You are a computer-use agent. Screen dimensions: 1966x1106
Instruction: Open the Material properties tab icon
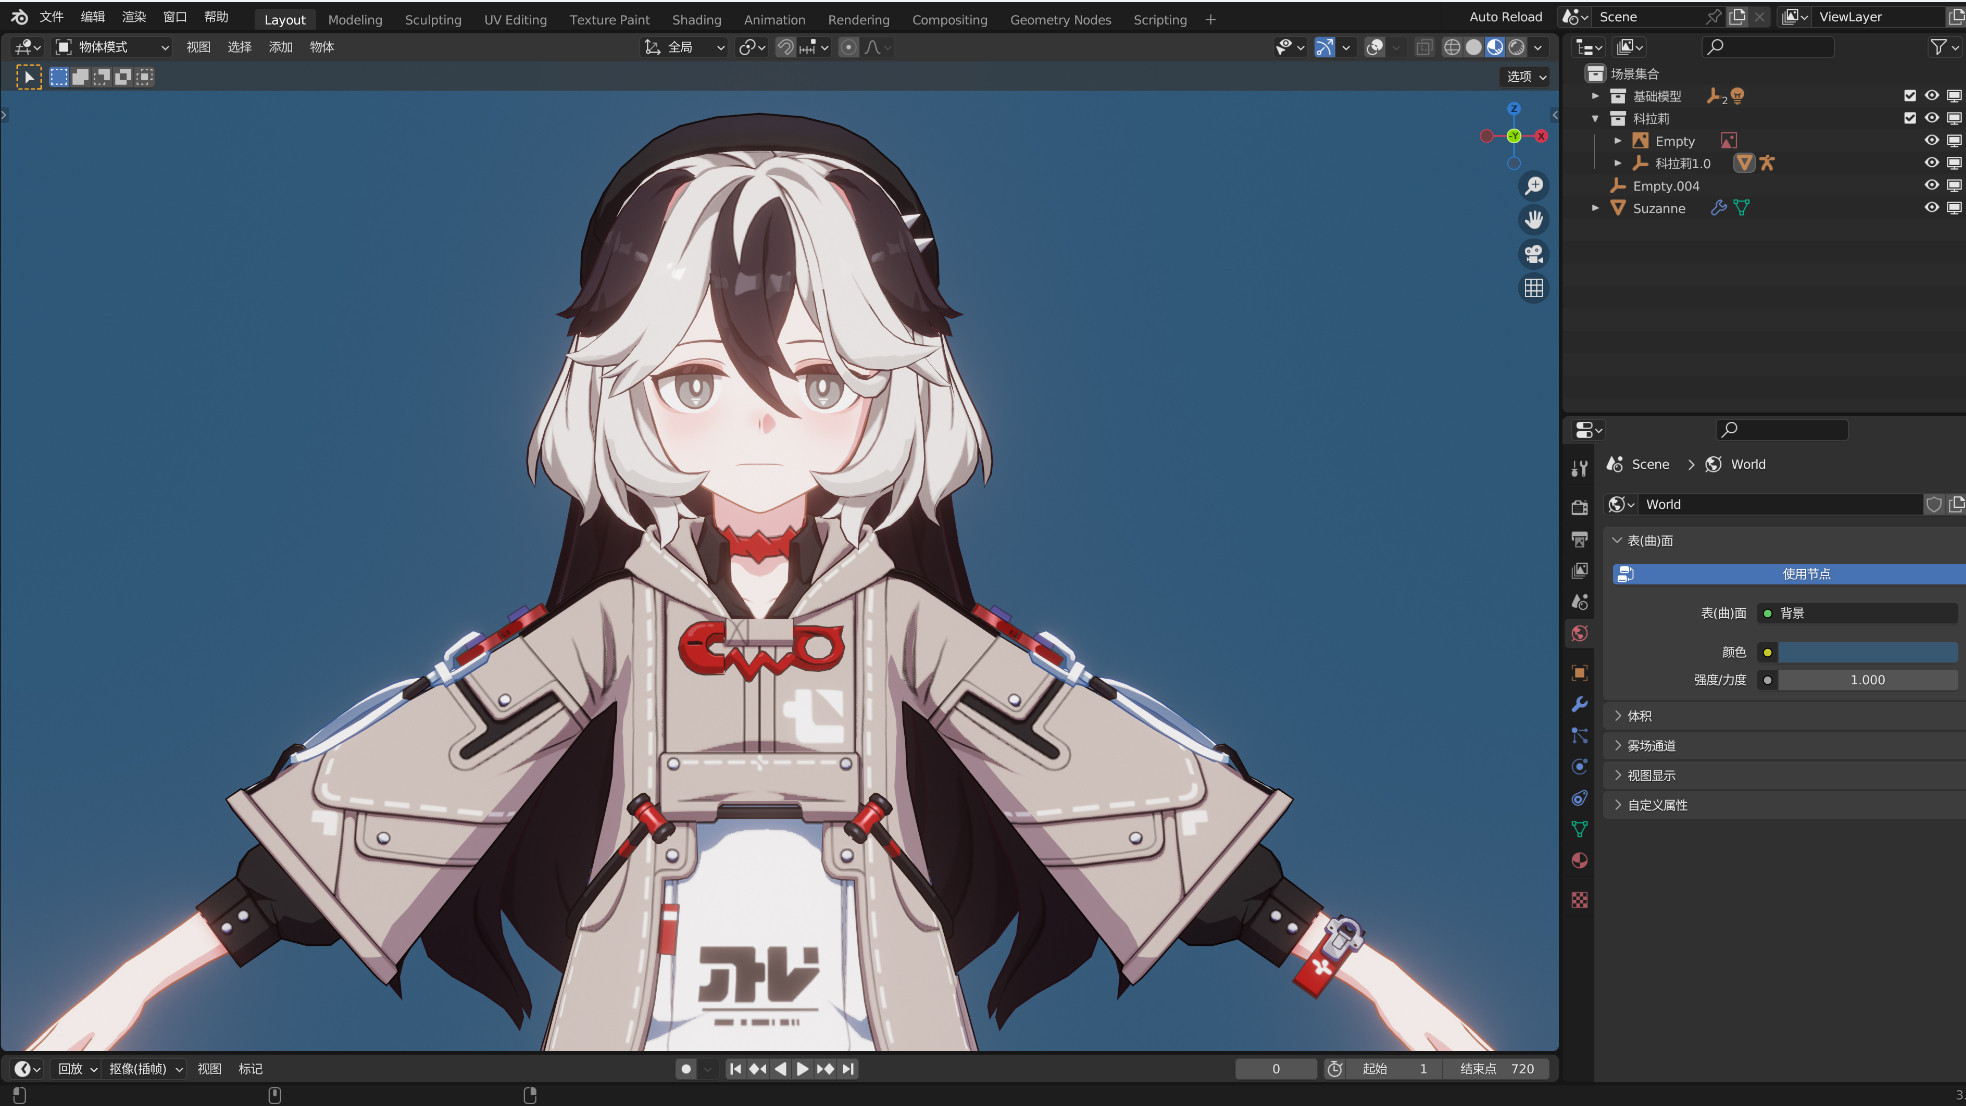[1580, 861]
